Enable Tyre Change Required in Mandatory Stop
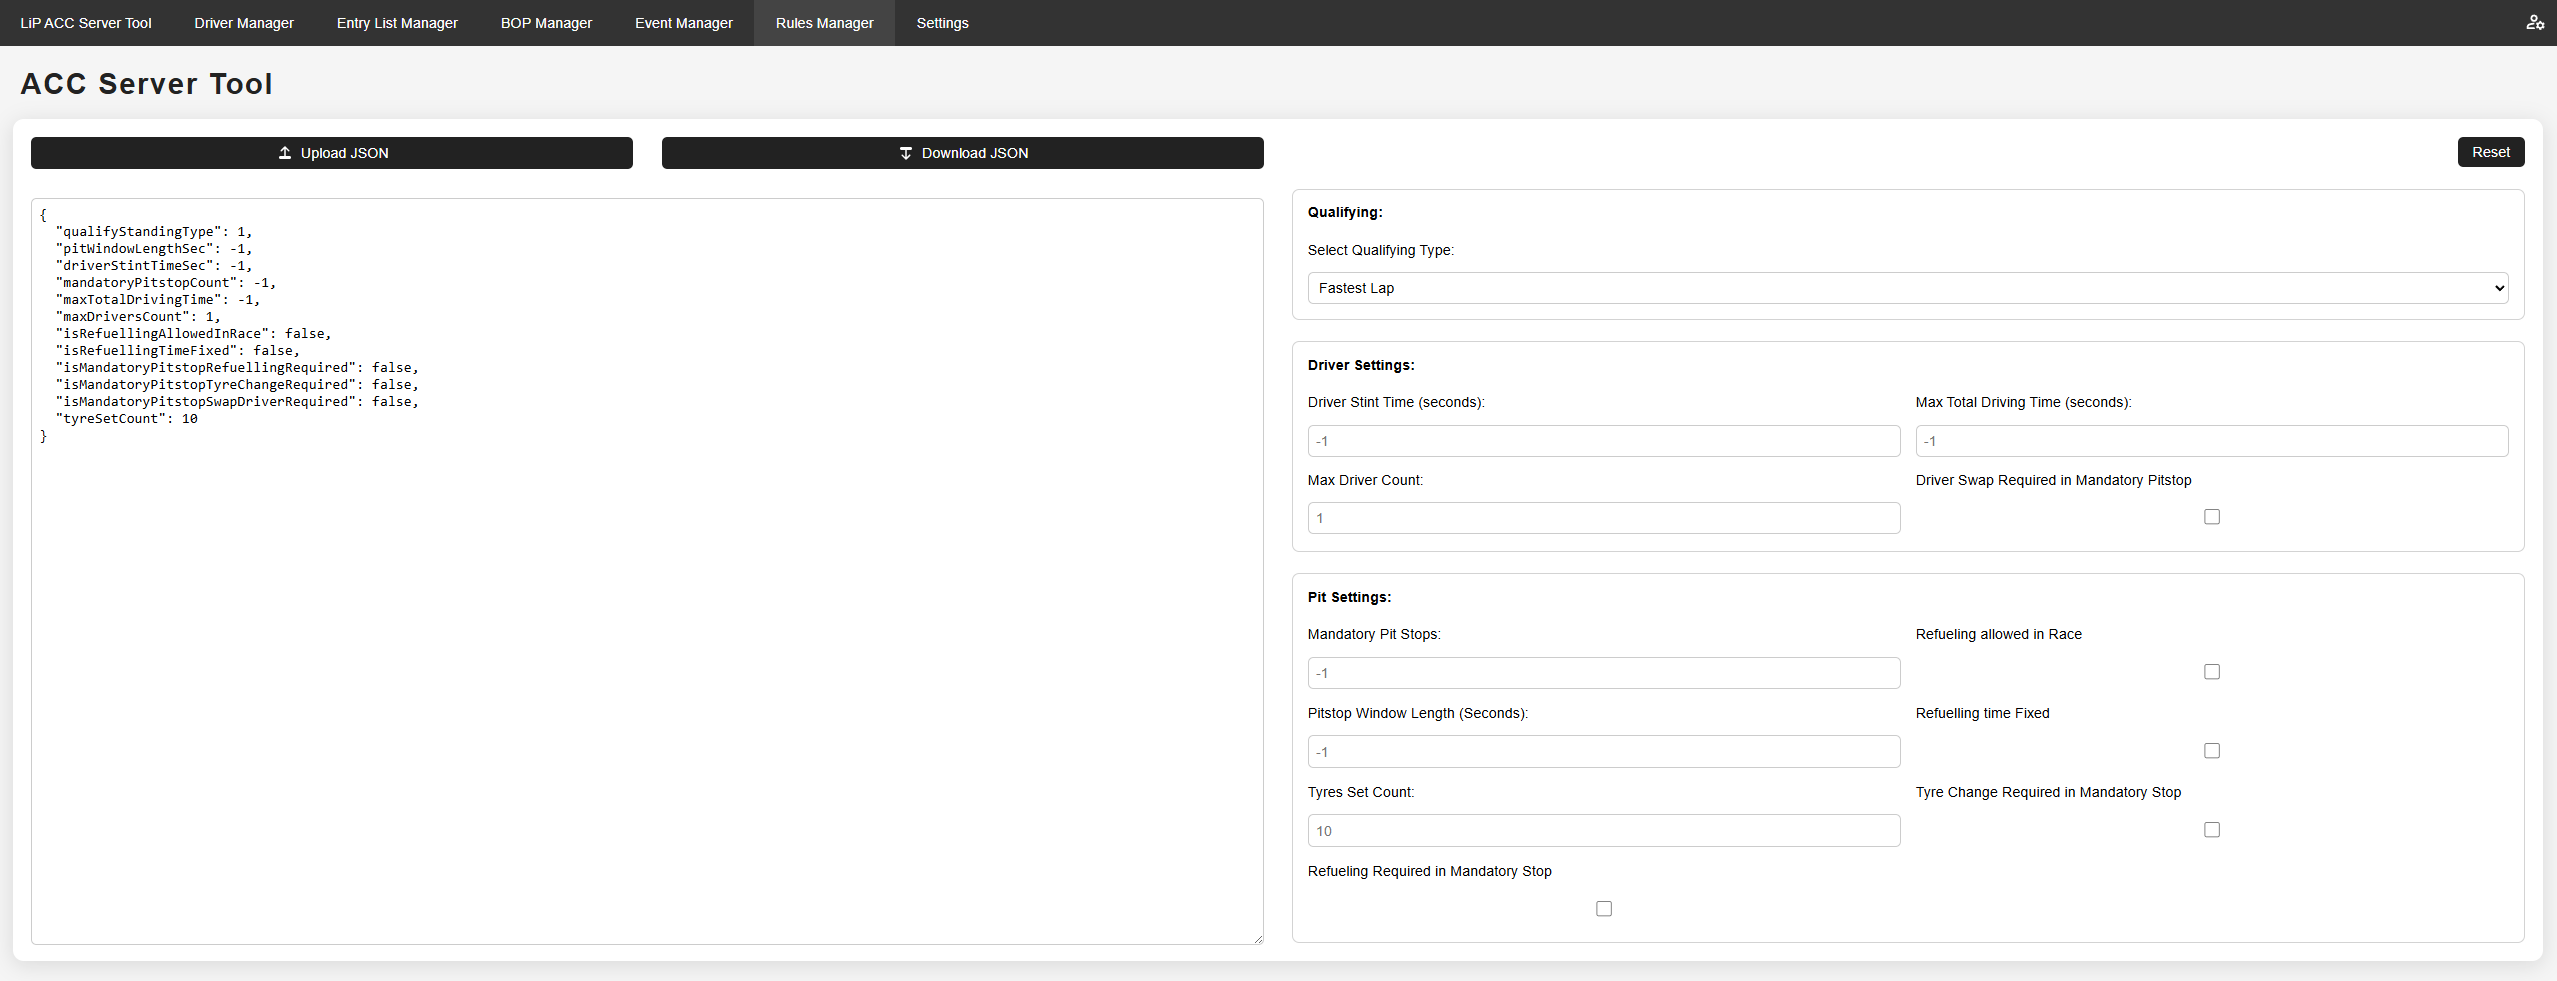This screenshot has width=2557, height=981. (2212, 830)
